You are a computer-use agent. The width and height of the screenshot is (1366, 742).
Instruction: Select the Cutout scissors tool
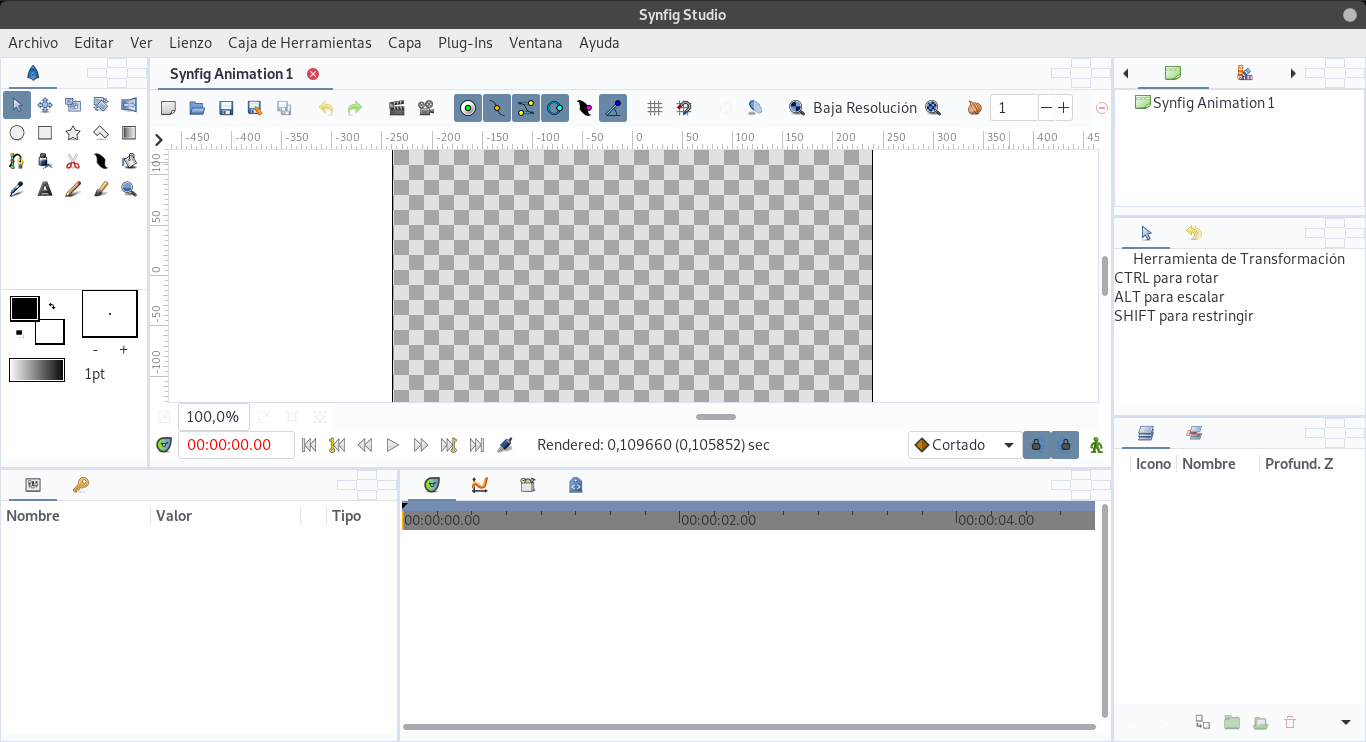pyautogui.click(x=73, y=161)
